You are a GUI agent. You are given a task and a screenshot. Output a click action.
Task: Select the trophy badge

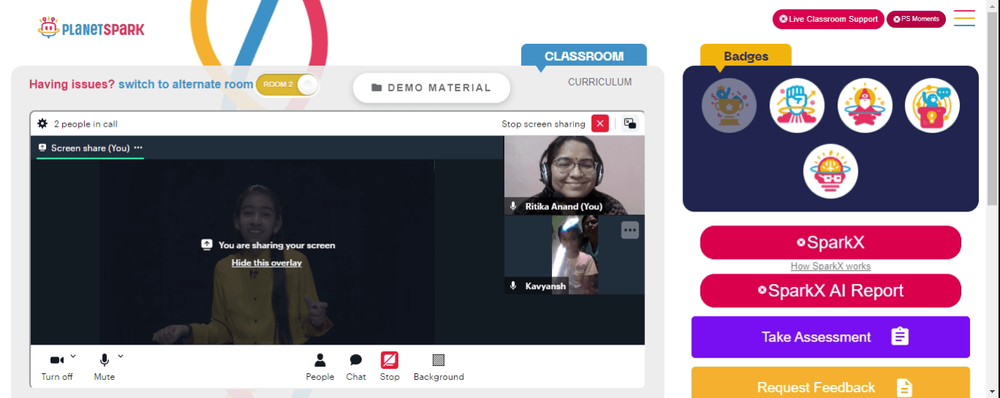coord(729,105)
